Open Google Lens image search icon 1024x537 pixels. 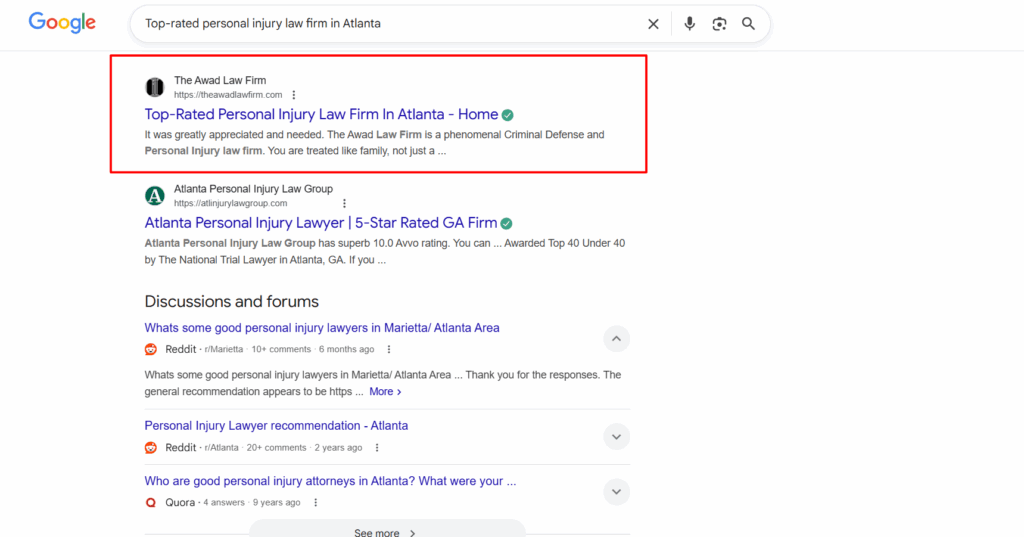point(719,24)
